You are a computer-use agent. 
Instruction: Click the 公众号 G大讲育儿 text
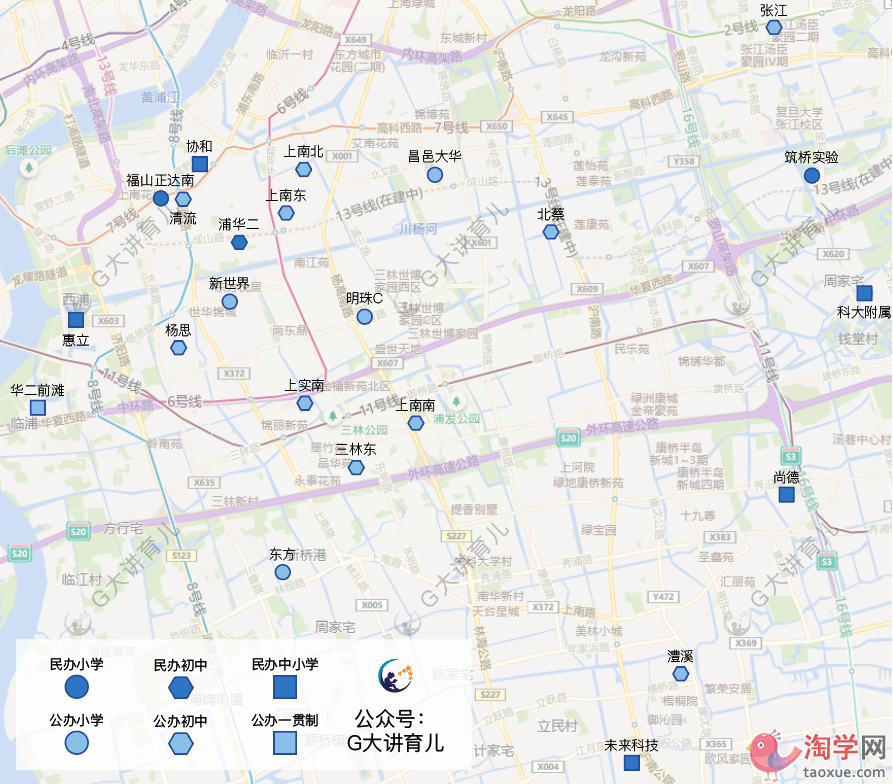point(395,731)
